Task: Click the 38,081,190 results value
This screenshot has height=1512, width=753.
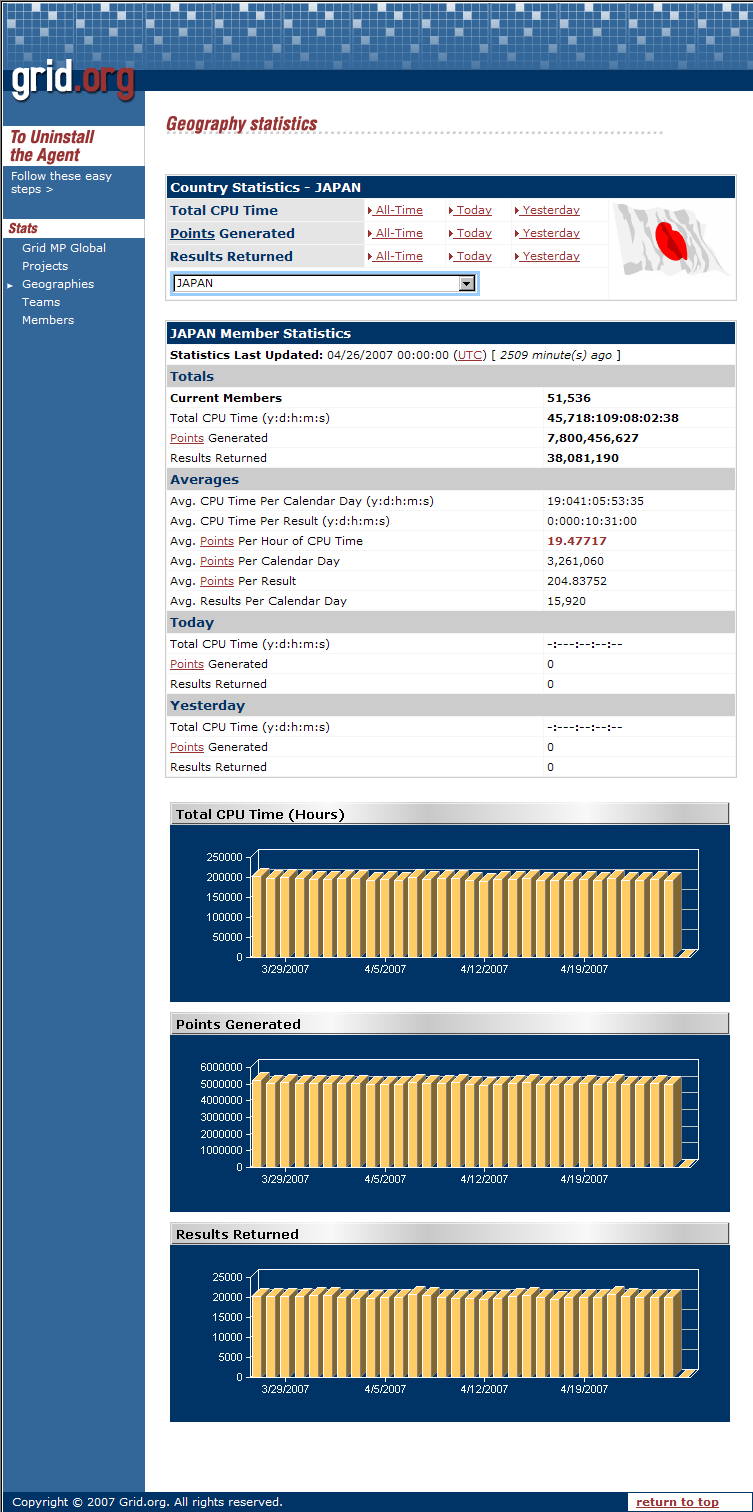Action: pos(583,458)
